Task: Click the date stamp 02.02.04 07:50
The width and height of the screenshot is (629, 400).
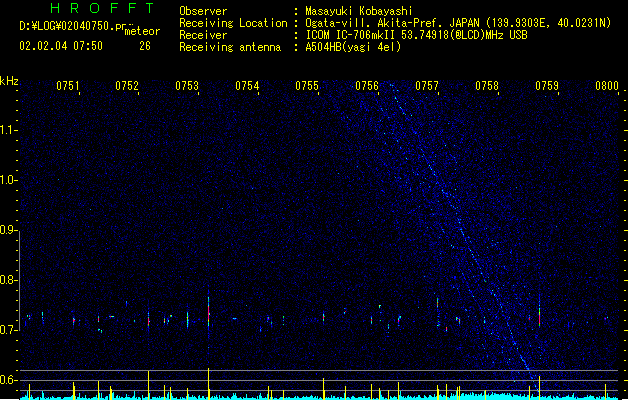Action: click(x=61, y=46)
